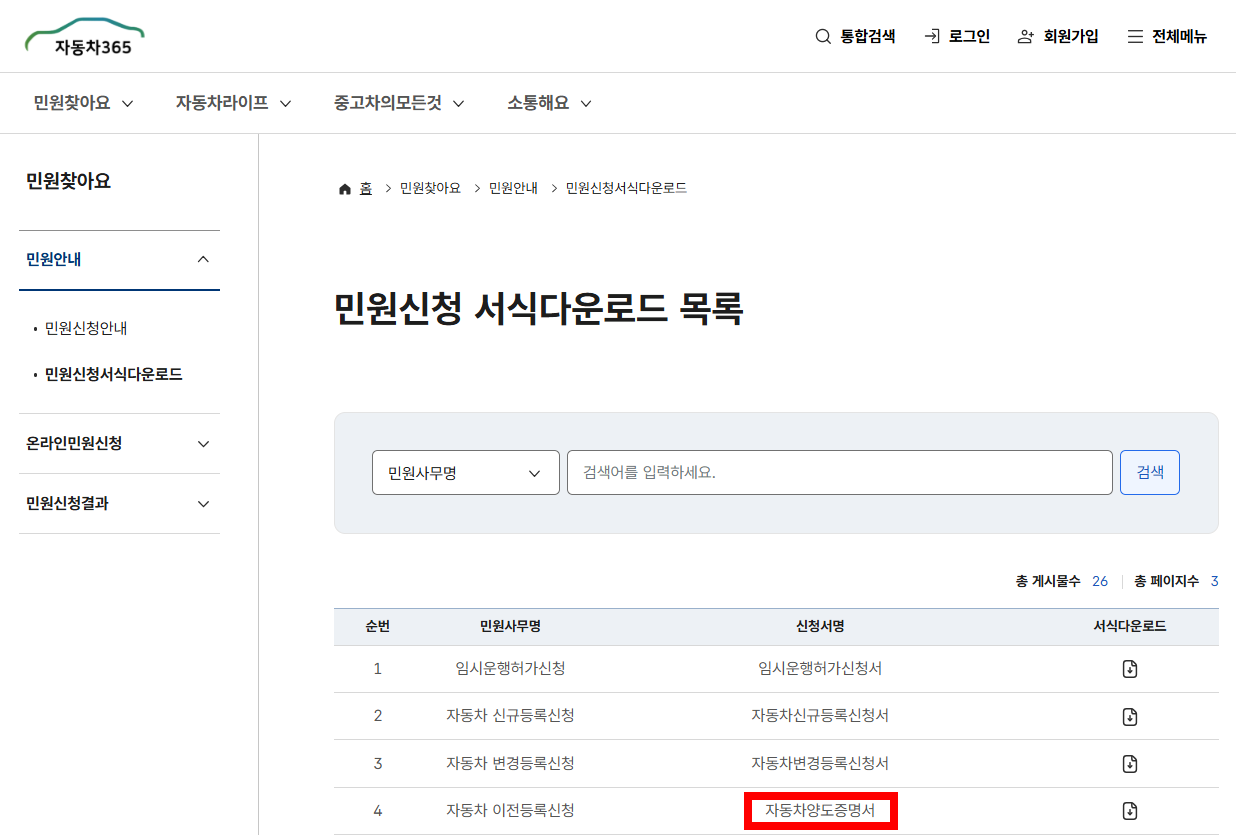Click the 임시운행허가신청 service name cell
This screenshot has height=835, width=1236.
(510, 669)
